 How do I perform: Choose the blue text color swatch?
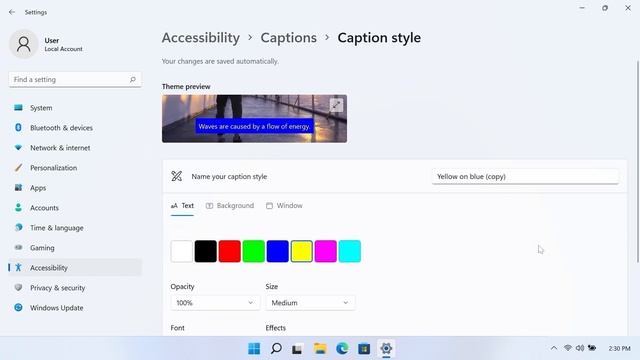coord(278,251)
